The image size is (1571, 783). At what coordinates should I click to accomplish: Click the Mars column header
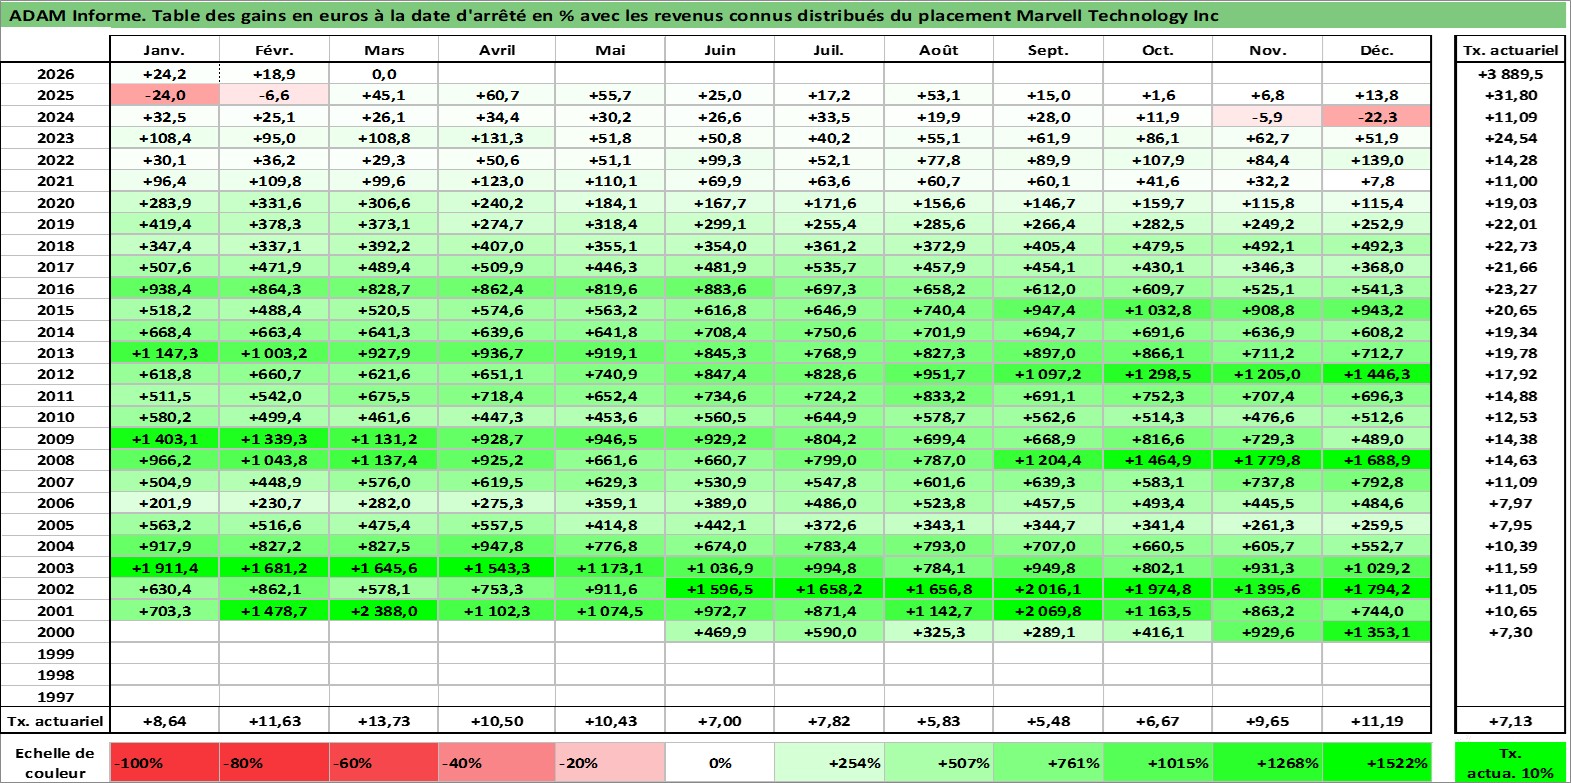[384, 50]
